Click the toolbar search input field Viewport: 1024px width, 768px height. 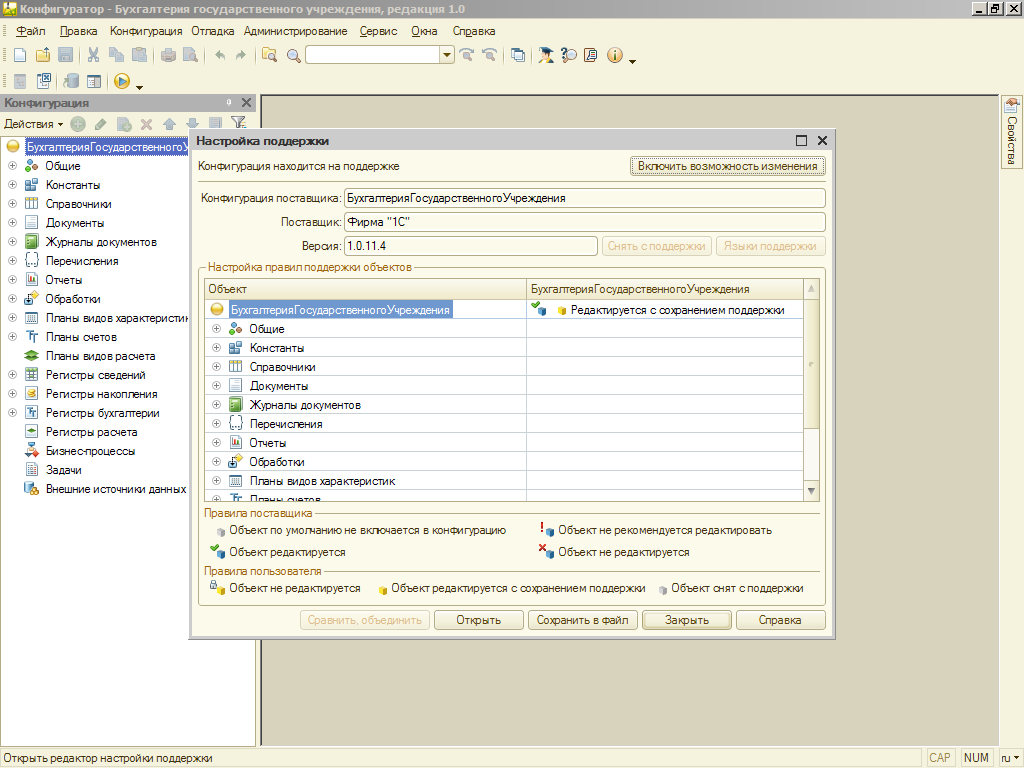pos(373,55)
